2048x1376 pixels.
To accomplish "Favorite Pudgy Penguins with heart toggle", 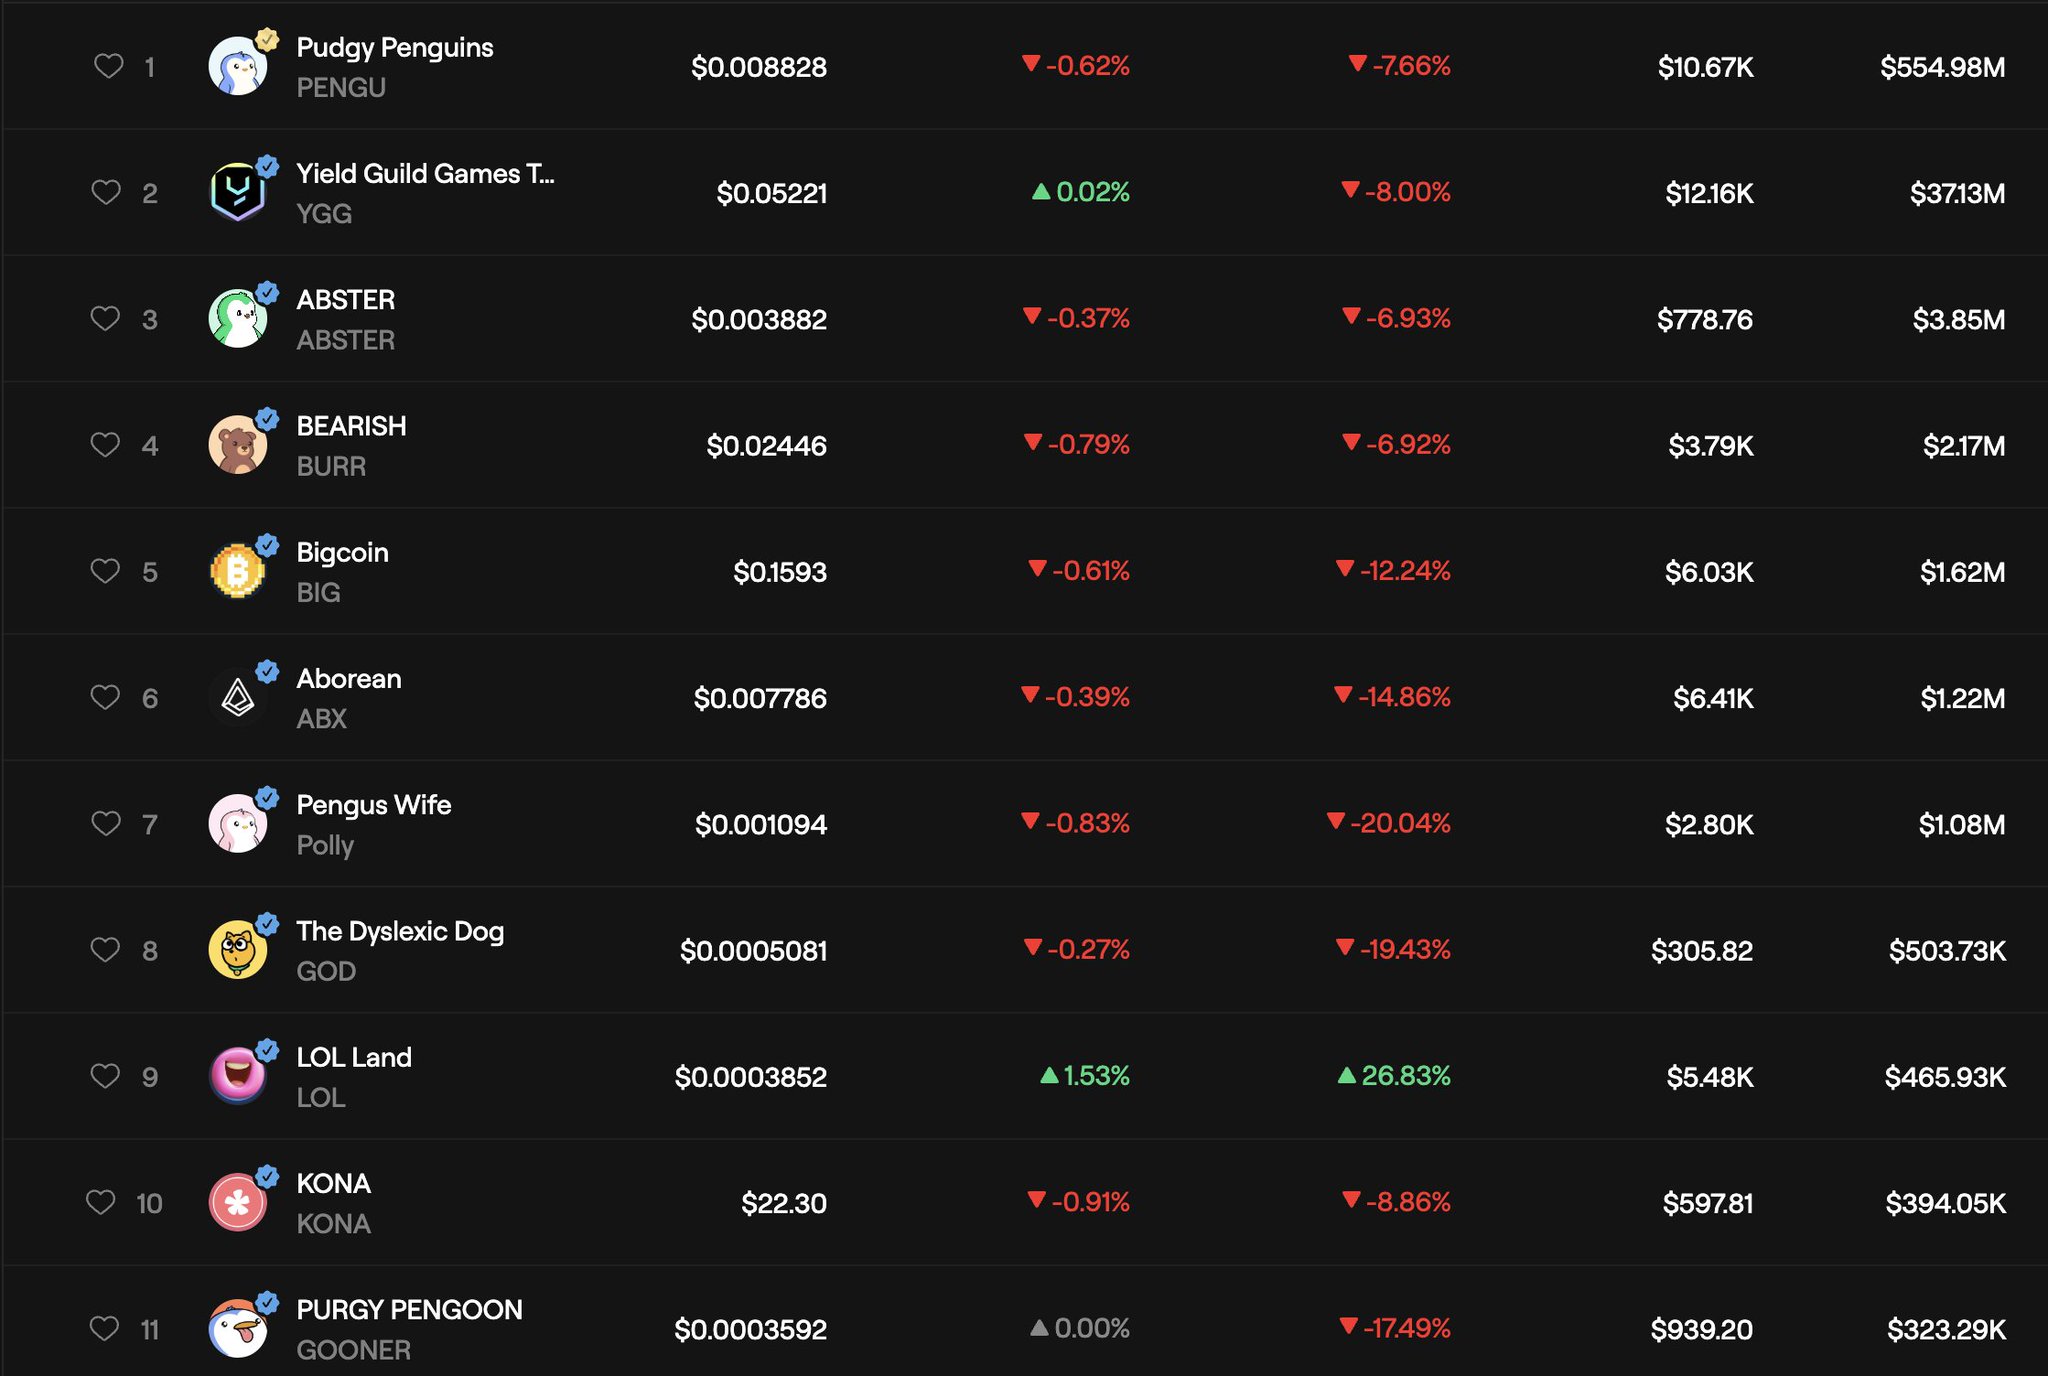I will [108, 66].
